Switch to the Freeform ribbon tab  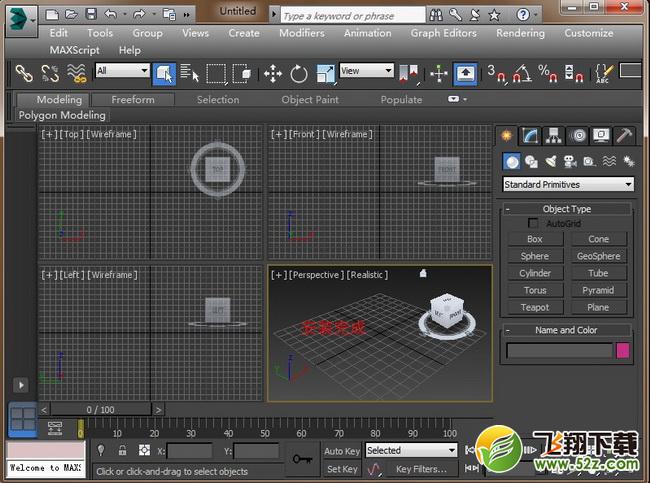133,100
